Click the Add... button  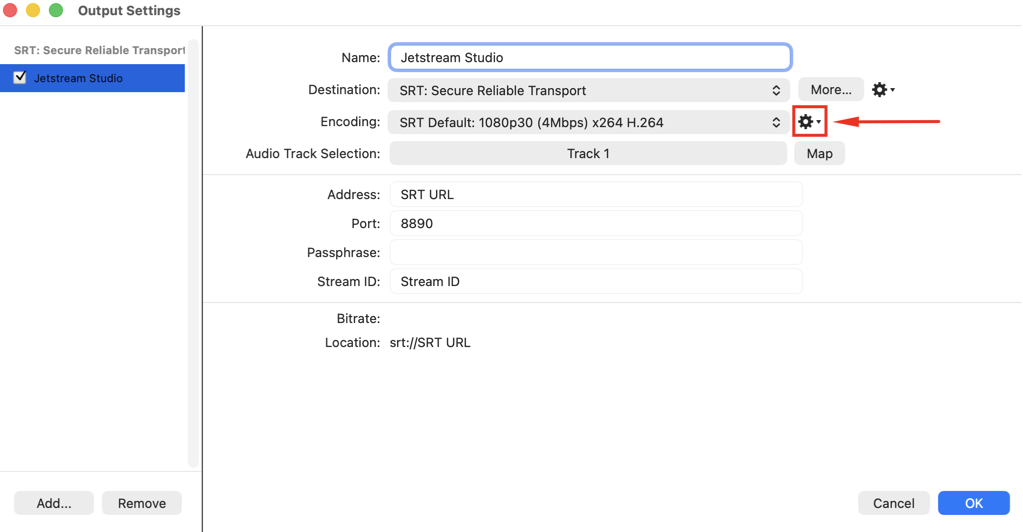[x=54, y=503]
